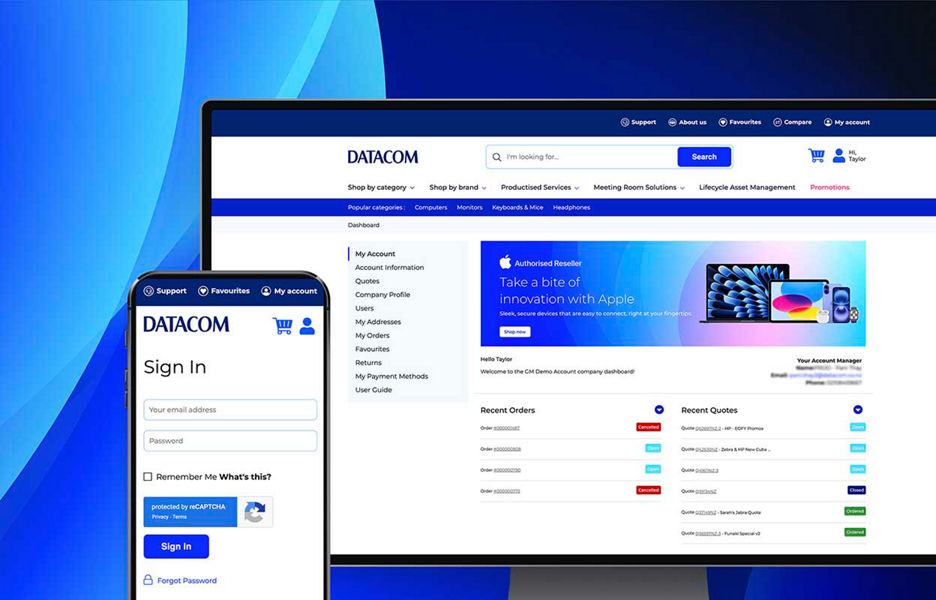Screen dimensions: 936x600
Task: Click the Support headset icon on desktop top bar
Action: coord(624,122)
